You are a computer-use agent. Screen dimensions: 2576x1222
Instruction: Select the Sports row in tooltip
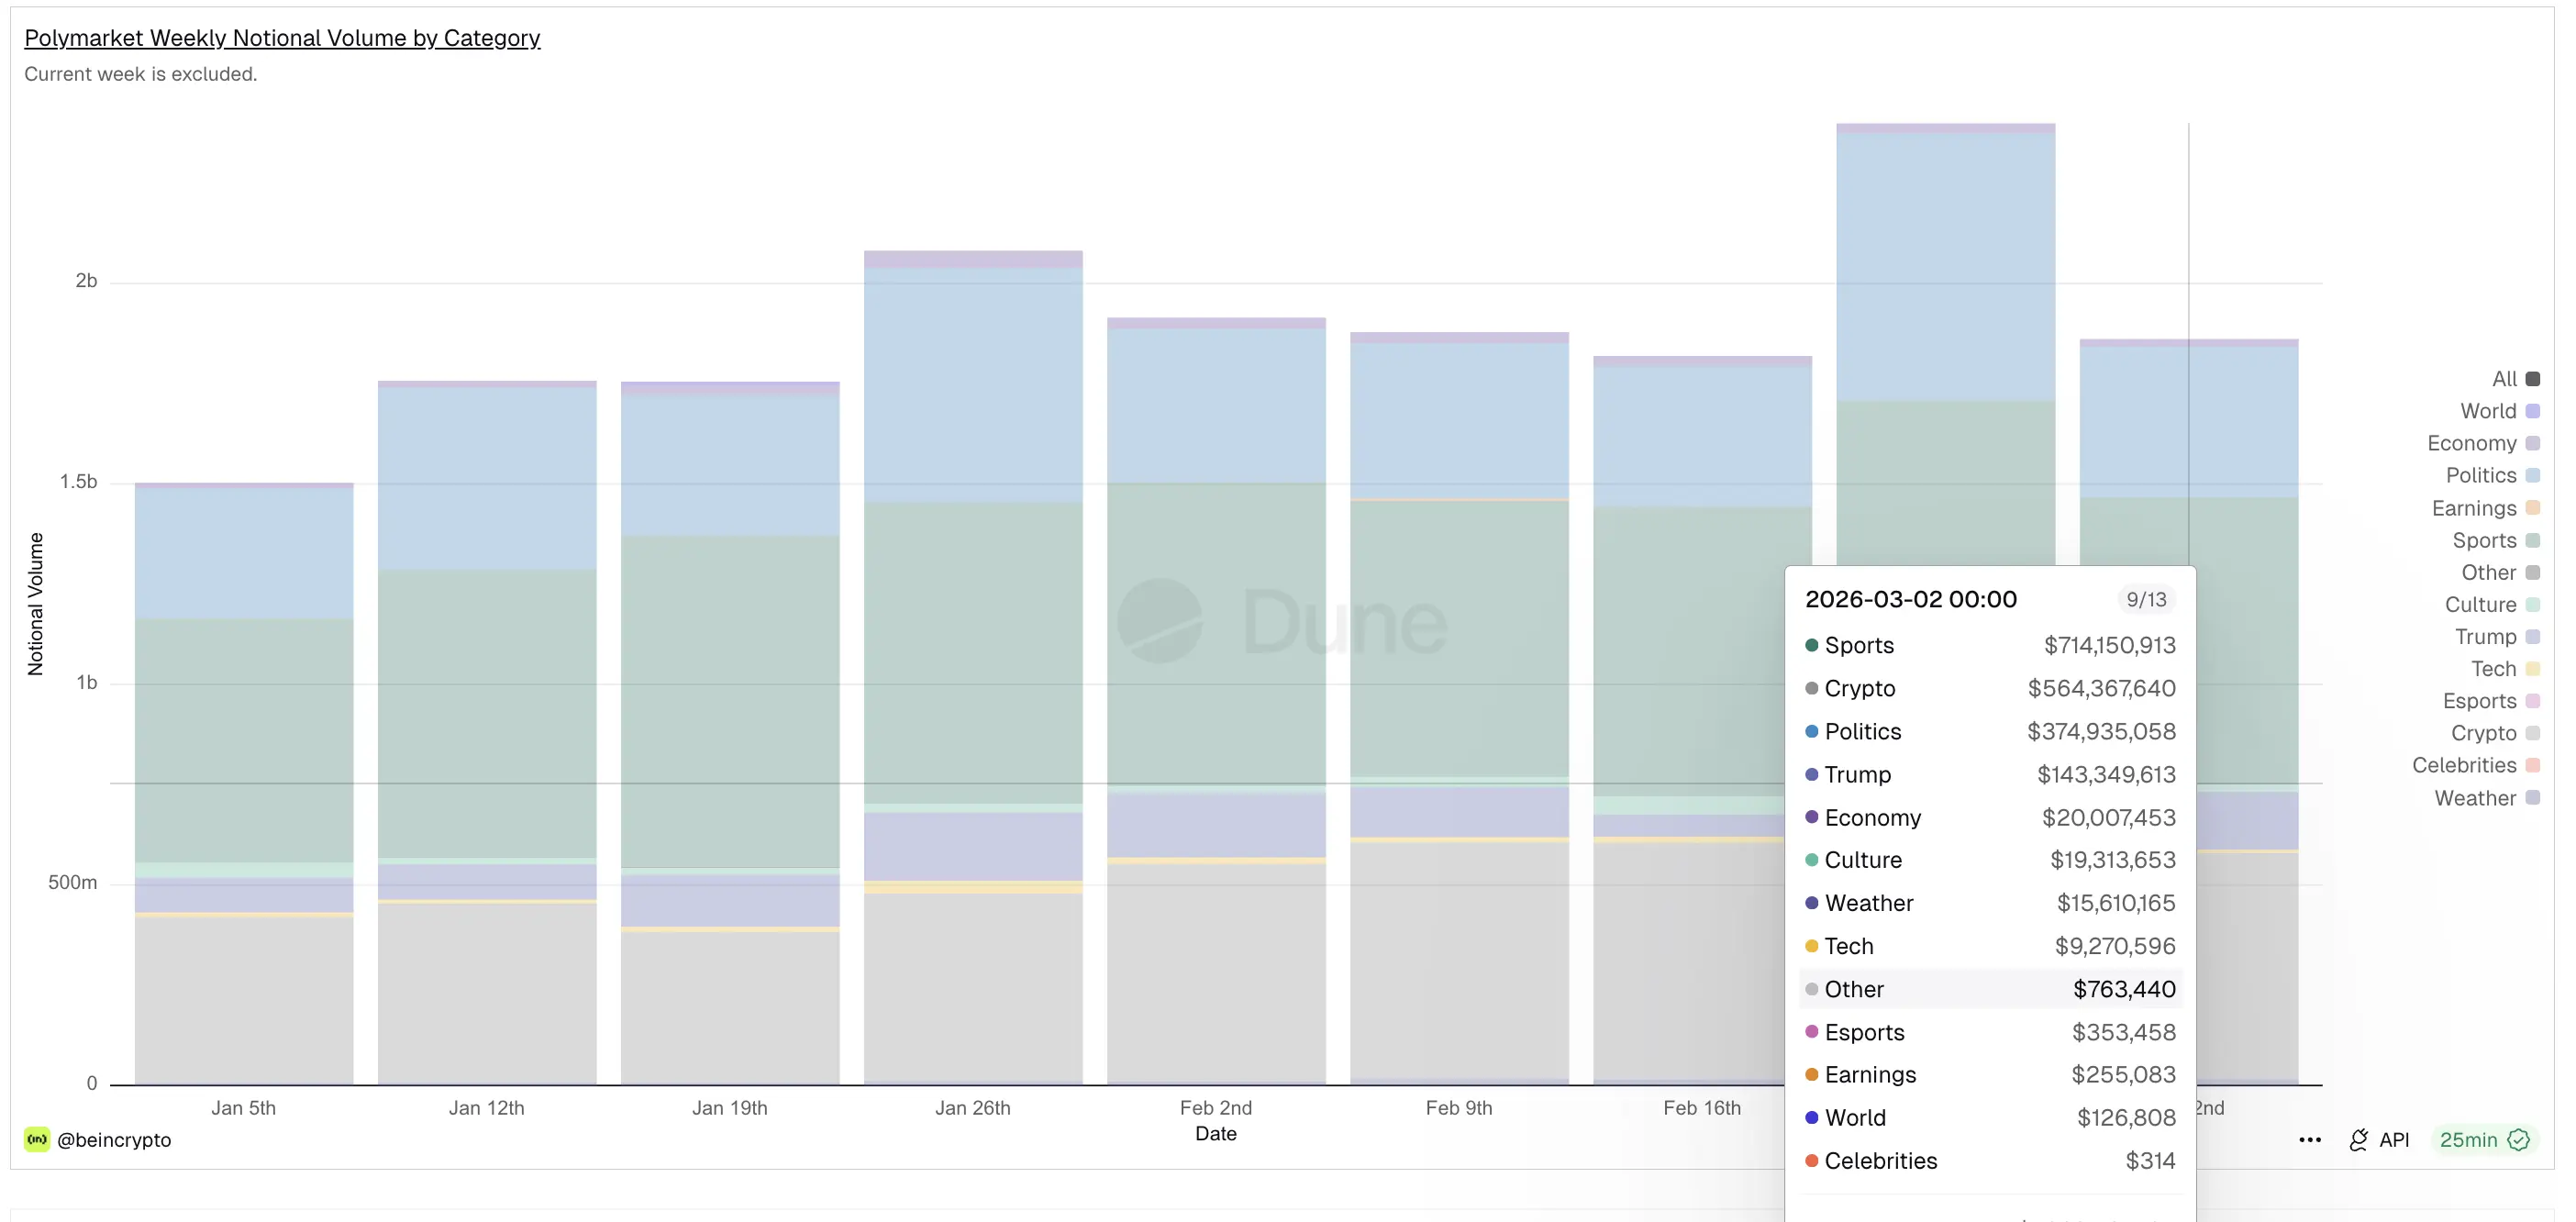pos(1989,645)
